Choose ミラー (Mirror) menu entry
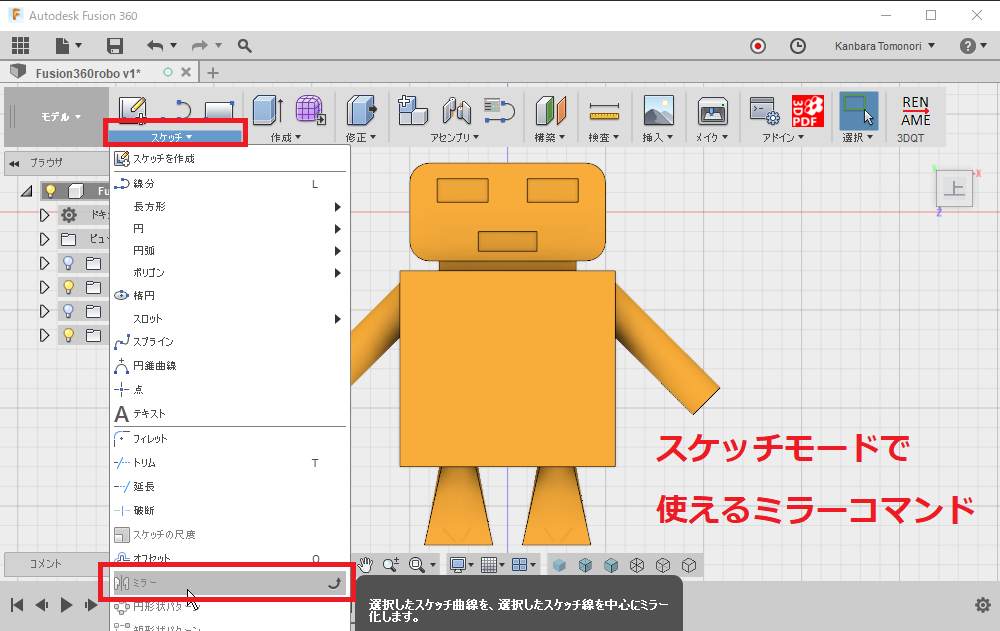 pos(230,583)
